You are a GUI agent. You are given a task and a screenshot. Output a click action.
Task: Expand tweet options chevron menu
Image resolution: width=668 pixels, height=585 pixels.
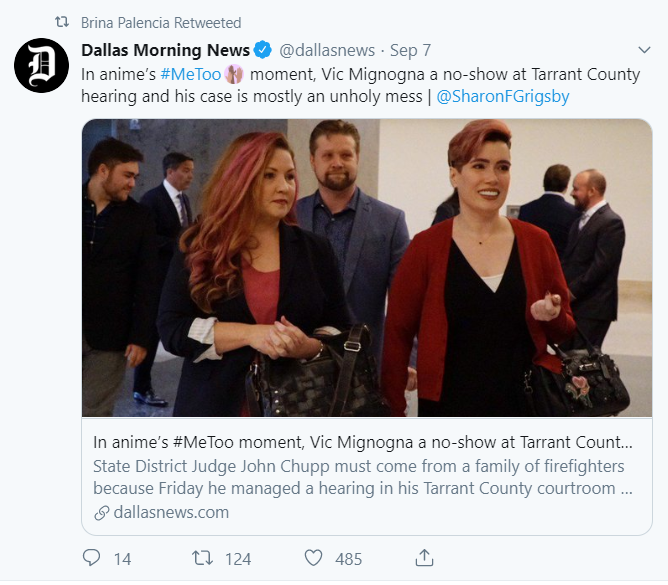(644, 50)
